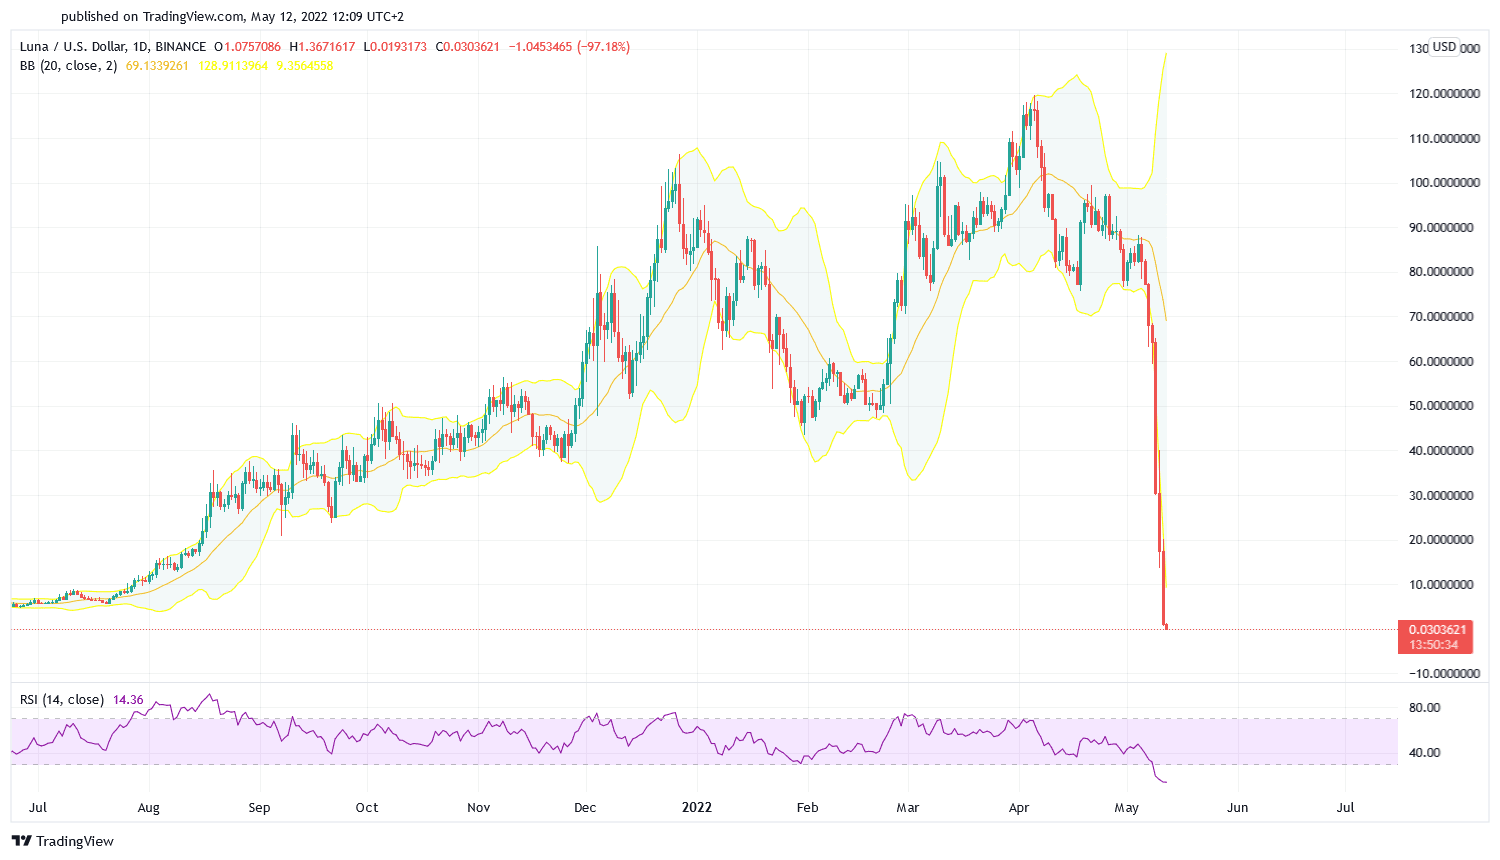Select the RSI (14, close) indicator label

coord(62,700)
